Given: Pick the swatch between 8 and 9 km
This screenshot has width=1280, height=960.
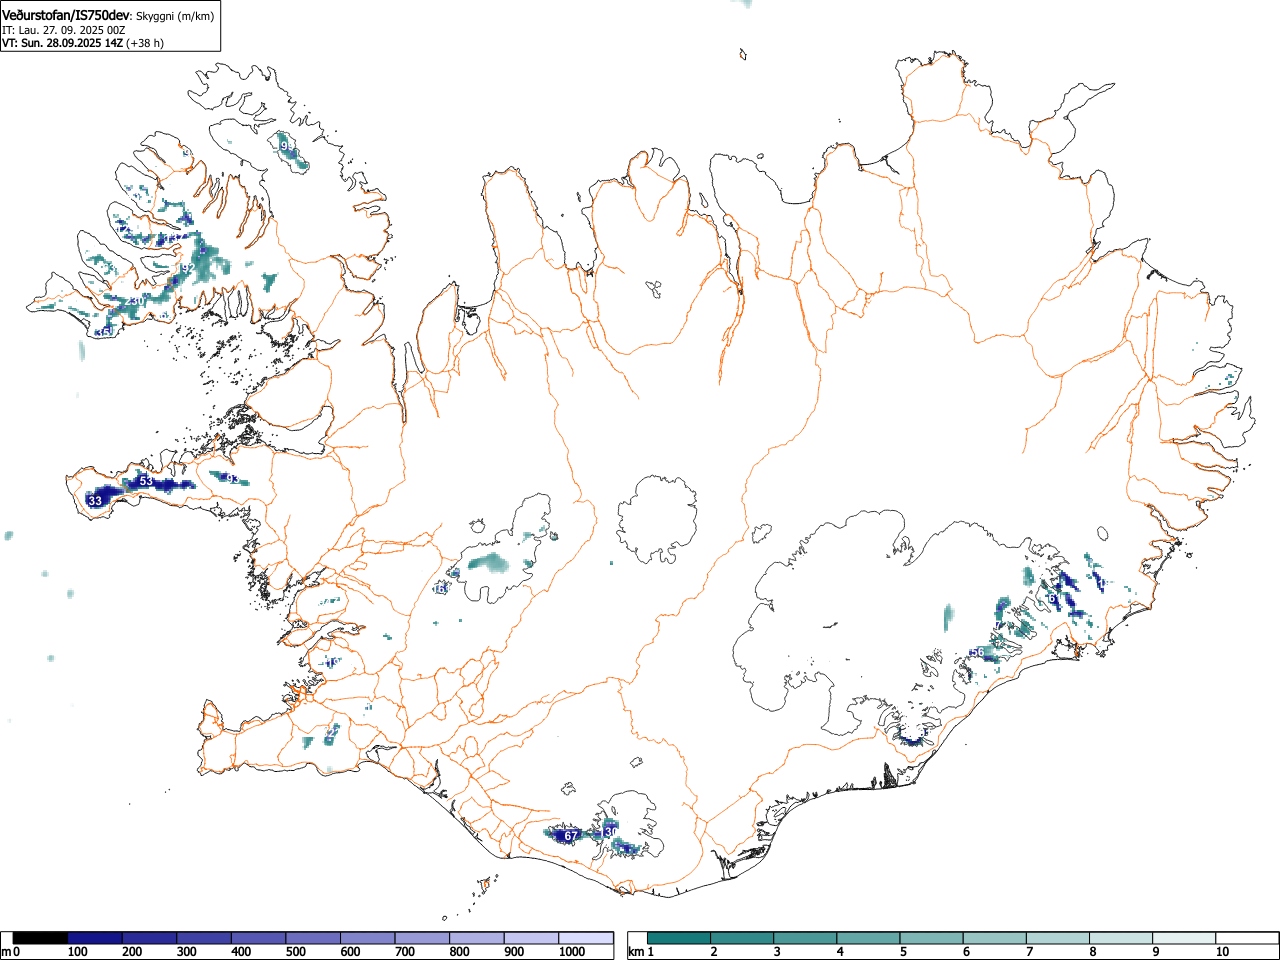Looking at the screenshot, I should pos(1120,938).
